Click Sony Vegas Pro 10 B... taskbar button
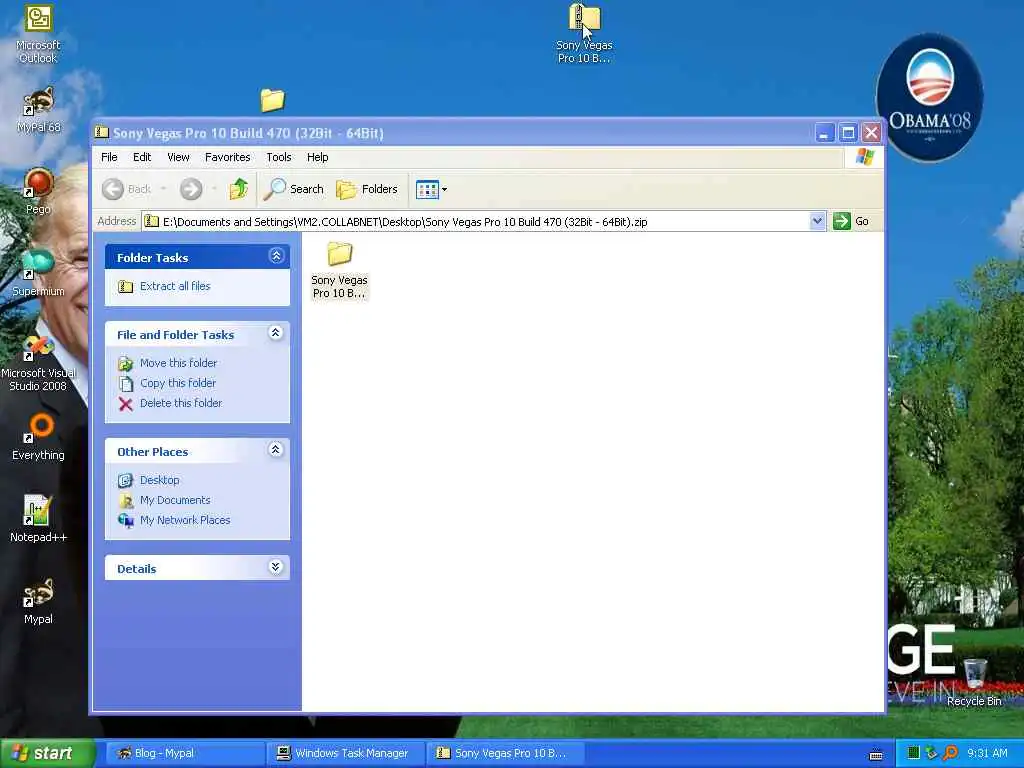The image size is (1024, 768). click(504, 754)
